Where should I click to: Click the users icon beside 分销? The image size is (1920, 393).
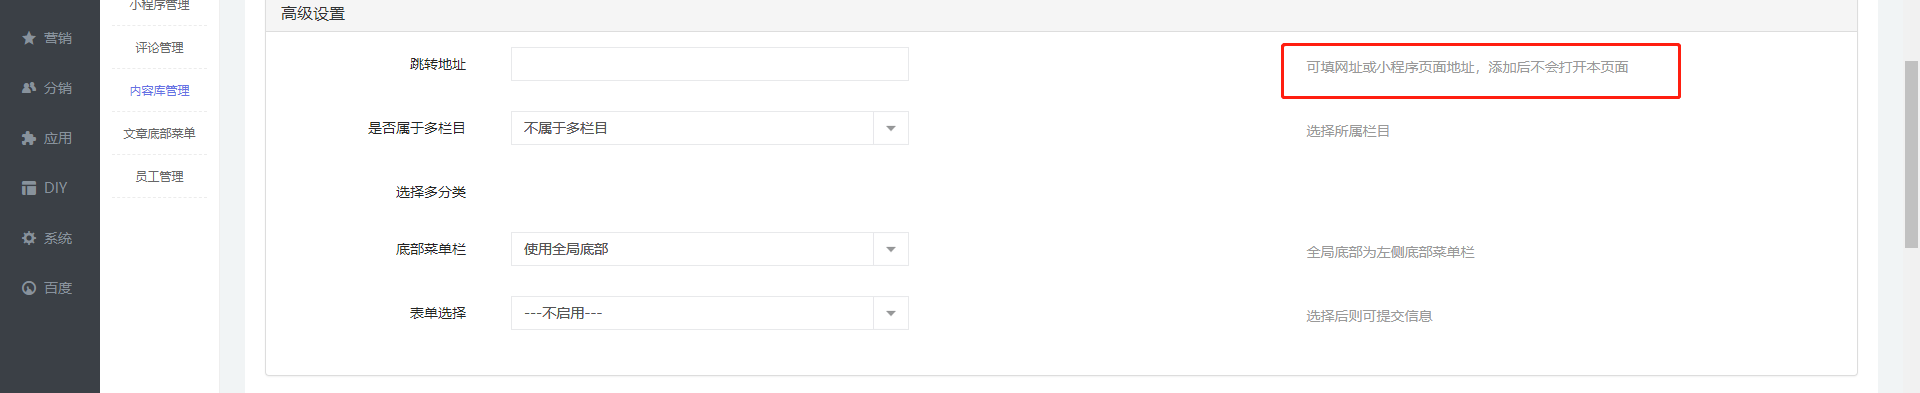pos(29,88)
